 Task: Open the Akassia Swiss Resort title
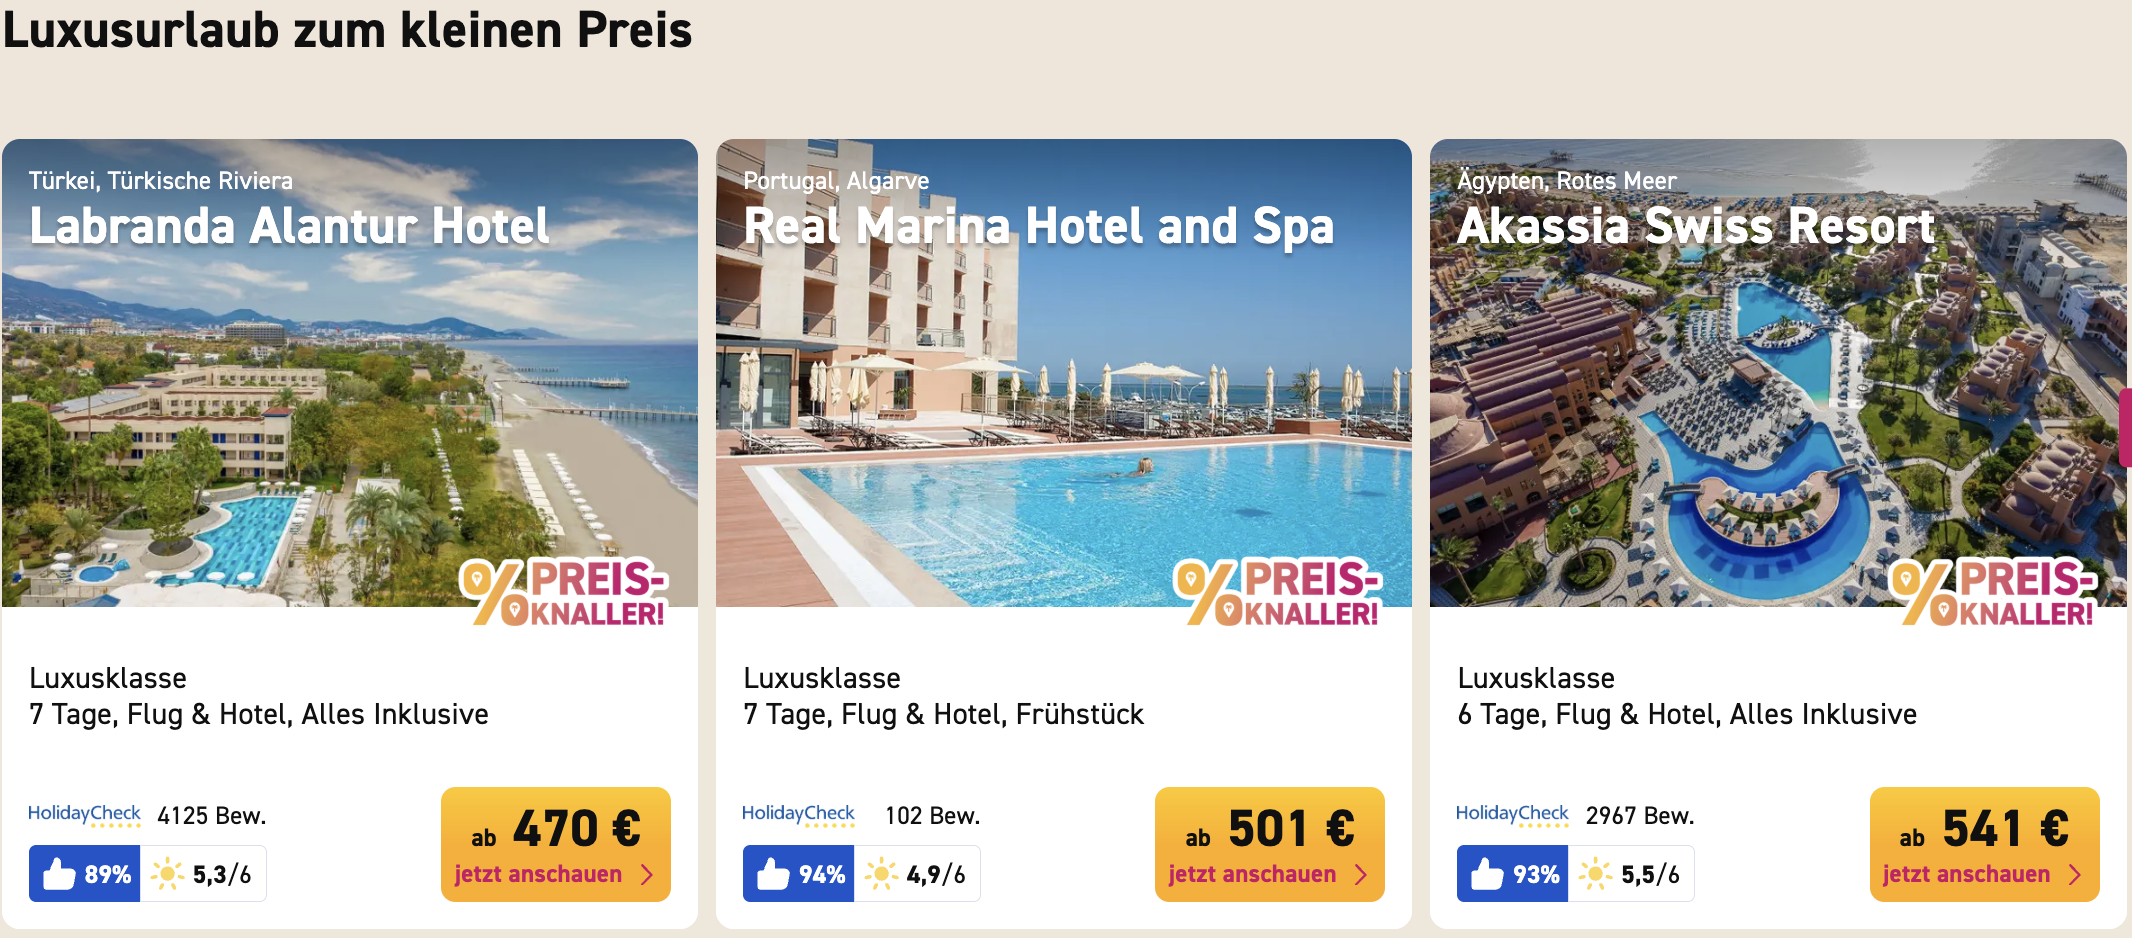(1696, 226)
